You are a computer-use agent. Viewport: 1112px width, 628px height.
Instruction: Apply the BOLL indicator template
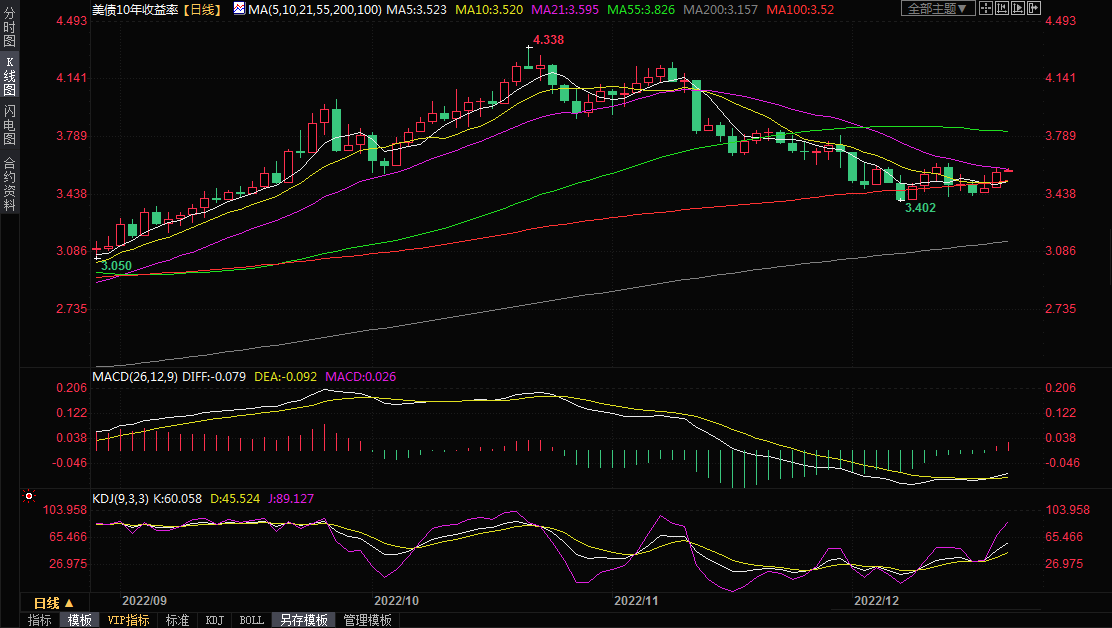pyautogui.click(x=251, y=620)
